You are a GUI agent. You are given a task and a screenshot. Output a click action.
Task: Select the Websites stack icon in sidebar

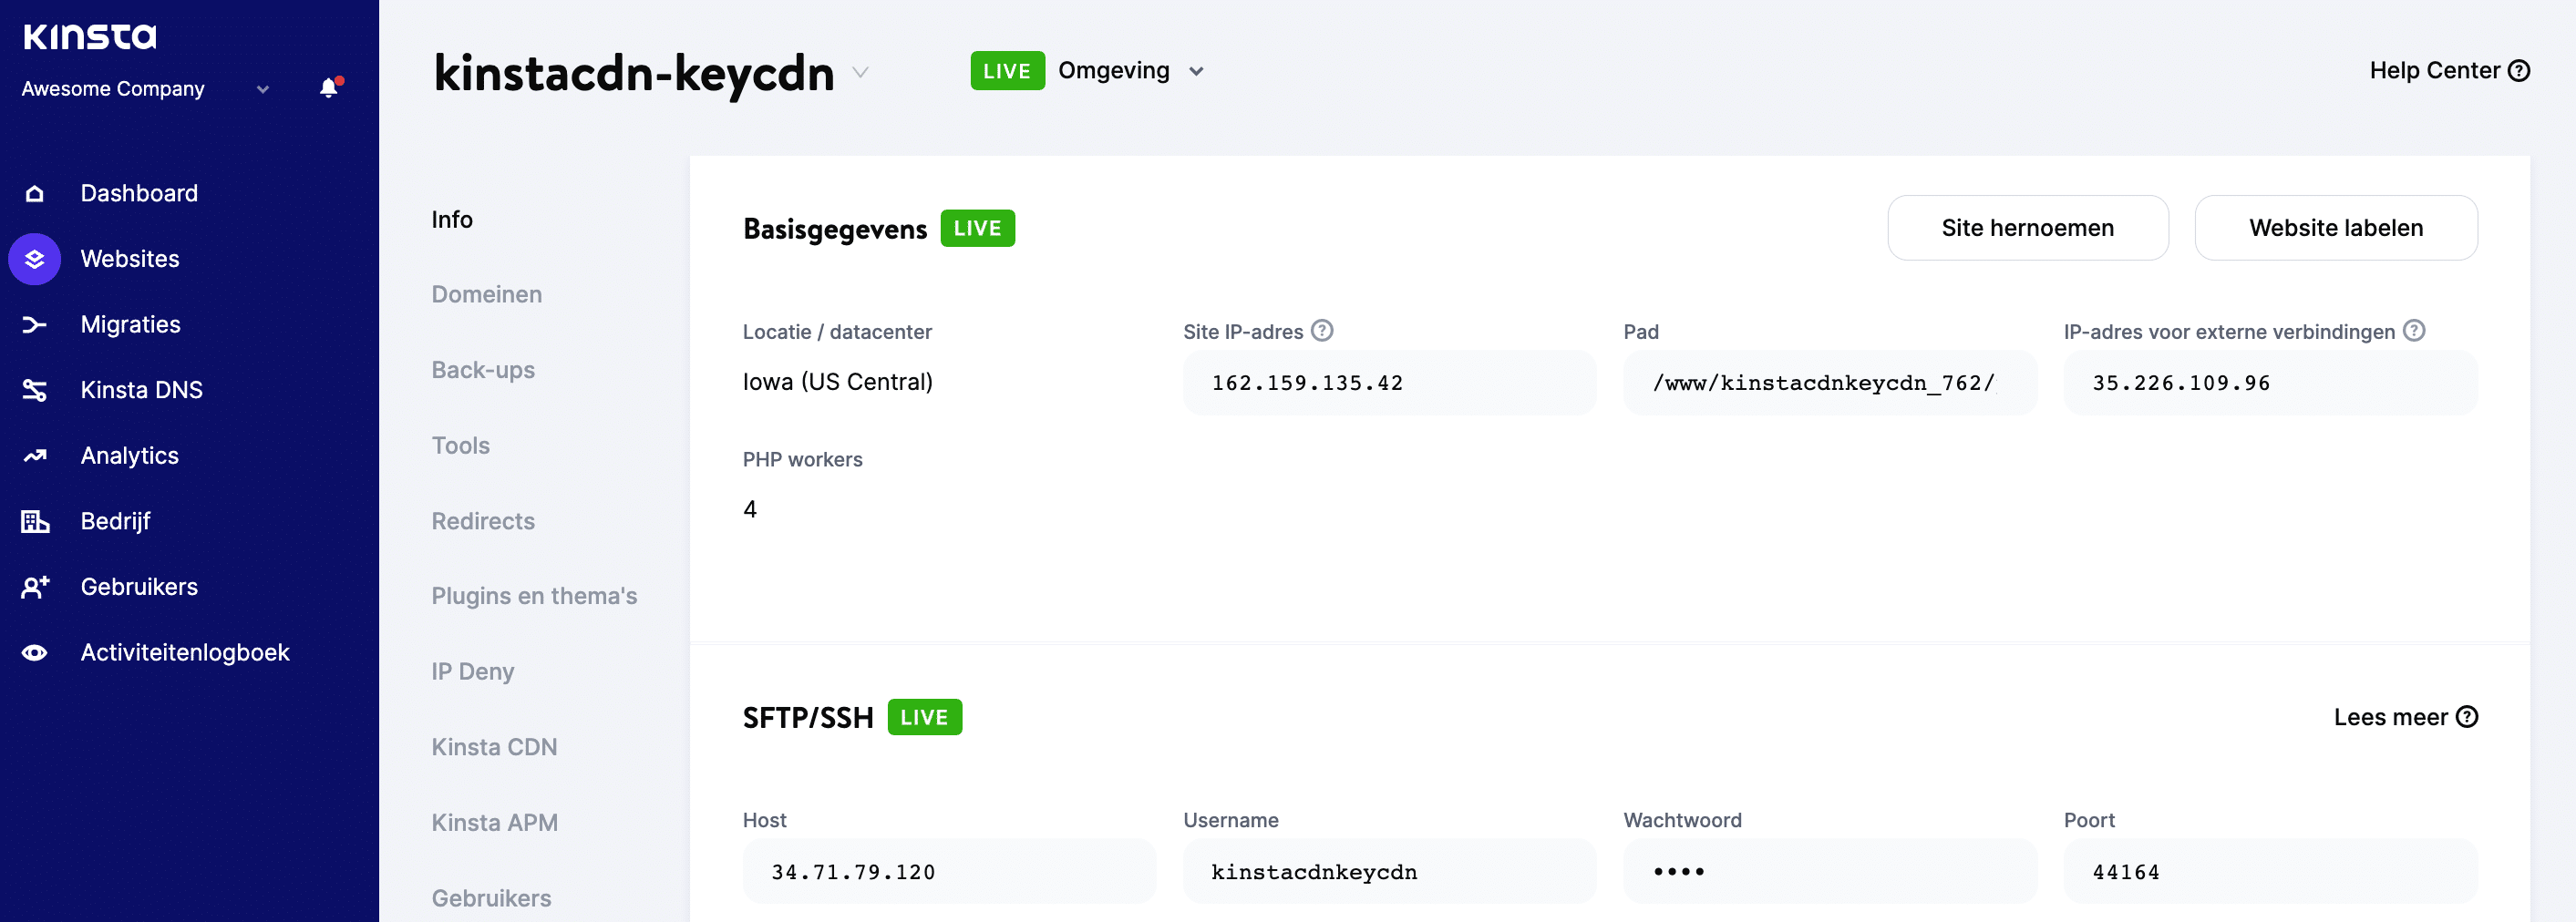(34, 258)
